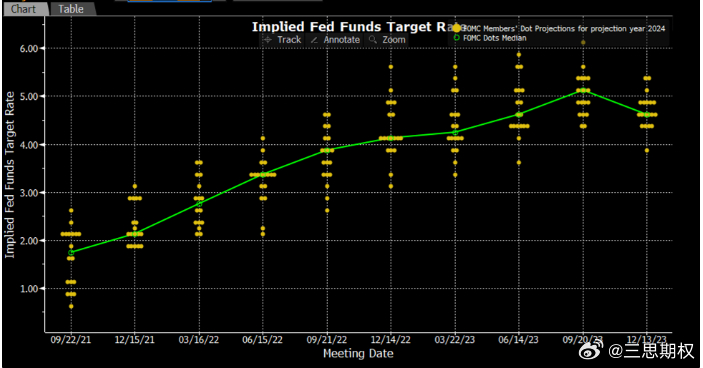Click the y-axis value 3.00

tap(29, 193)
